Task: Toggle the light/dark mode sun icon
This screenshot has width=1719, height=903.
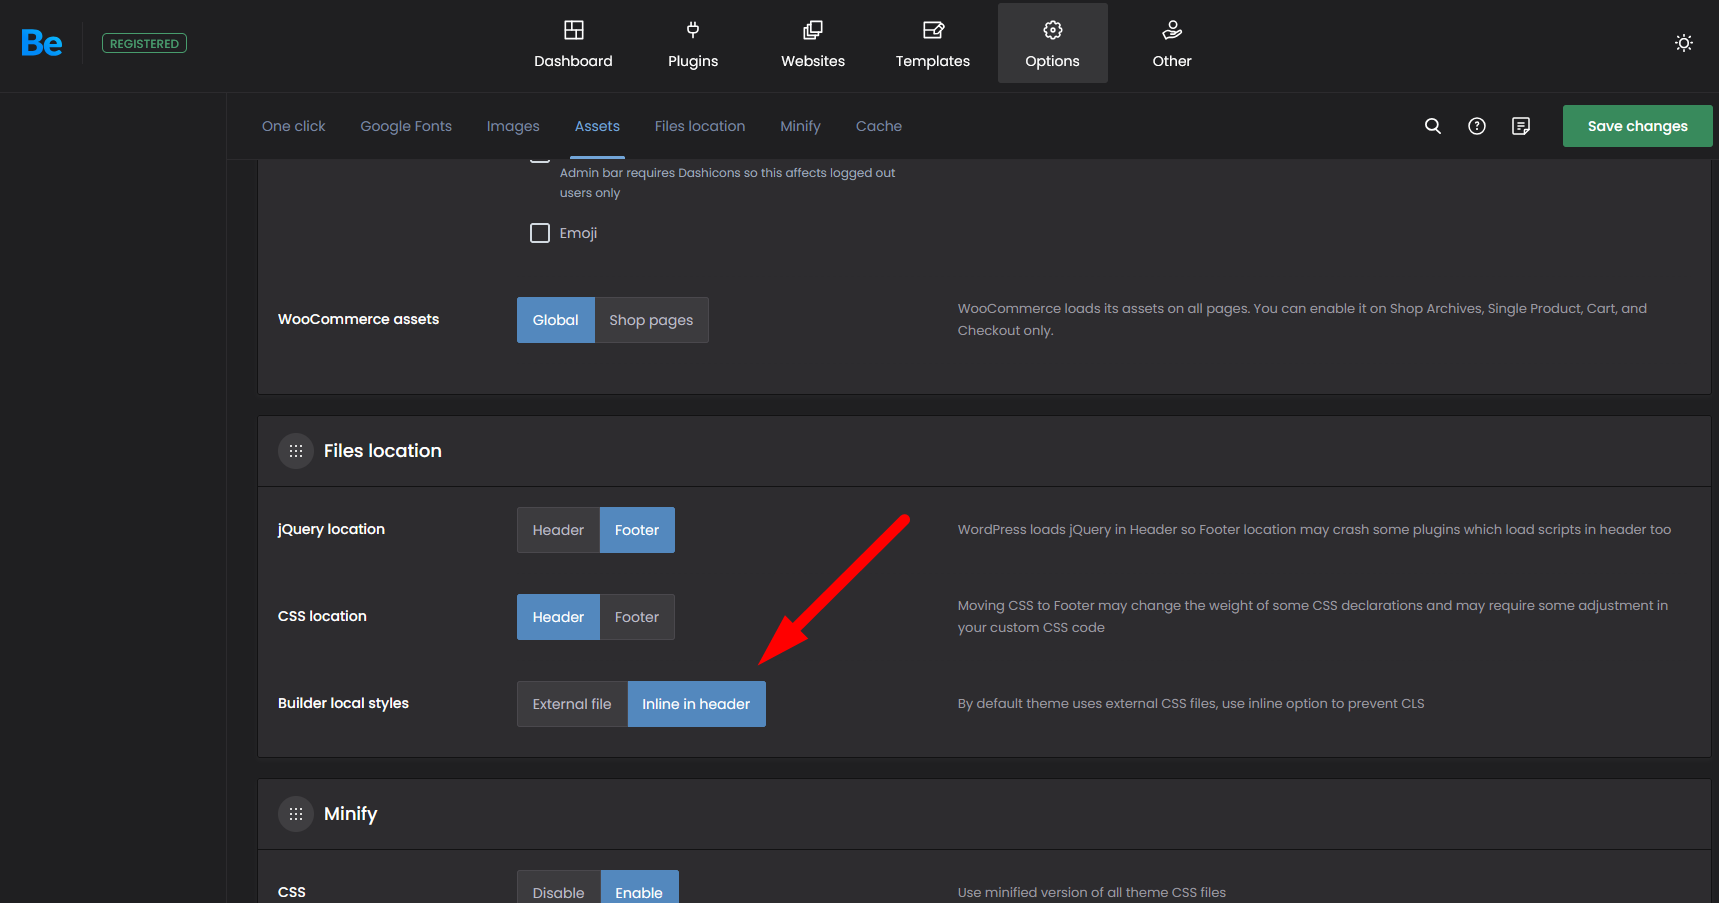Action: (1683, 43)
